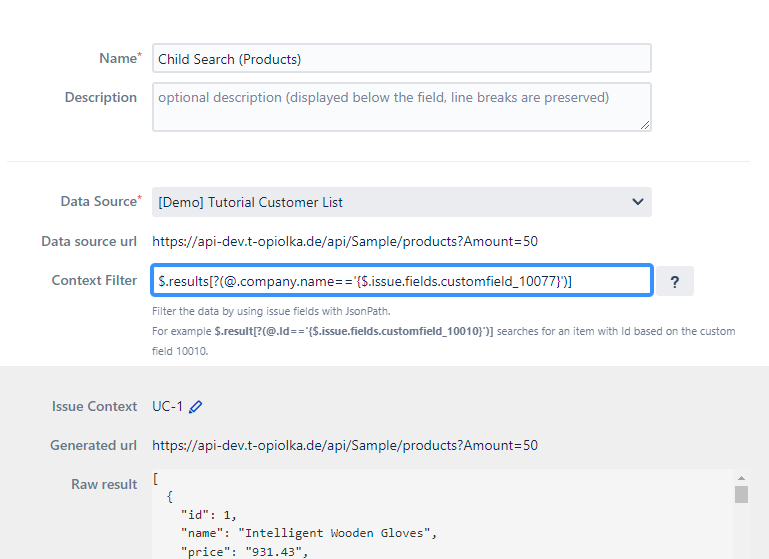Open the Data Source dropdown
Screen dimensions: 769x559
pyautogui.click(x=401, y=202)
